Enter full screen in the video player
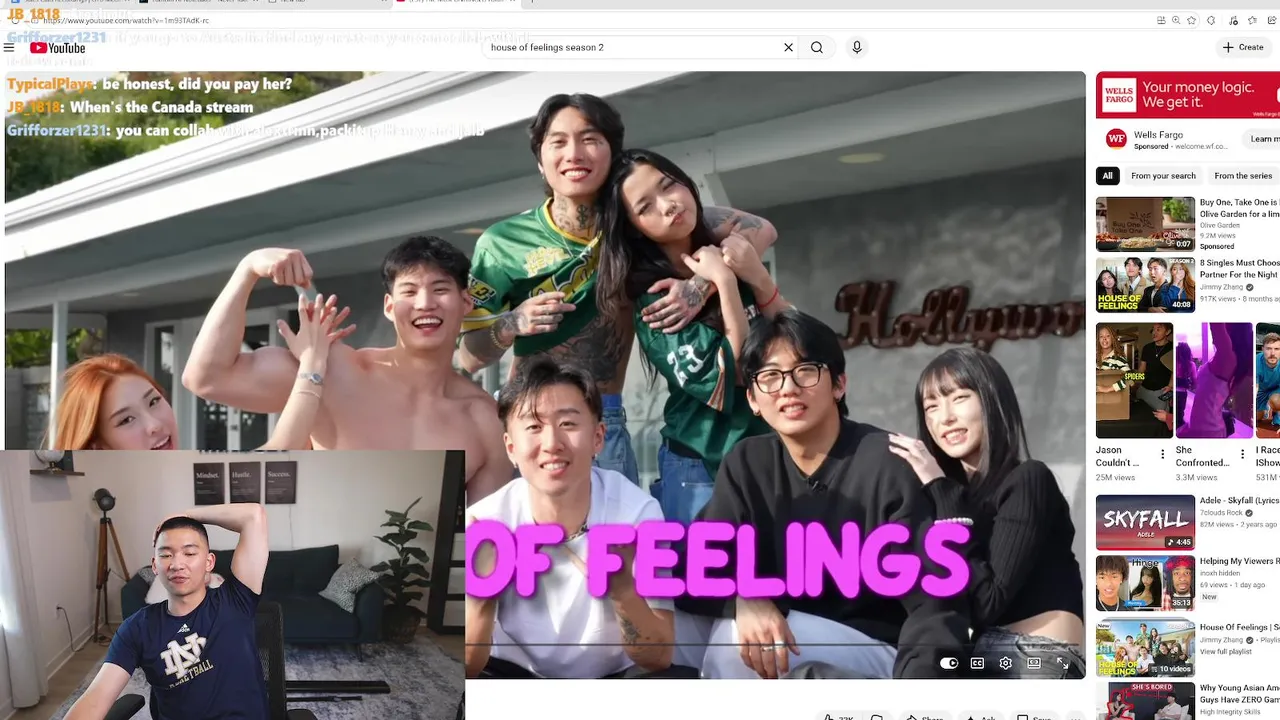 tap(1062, 663)
